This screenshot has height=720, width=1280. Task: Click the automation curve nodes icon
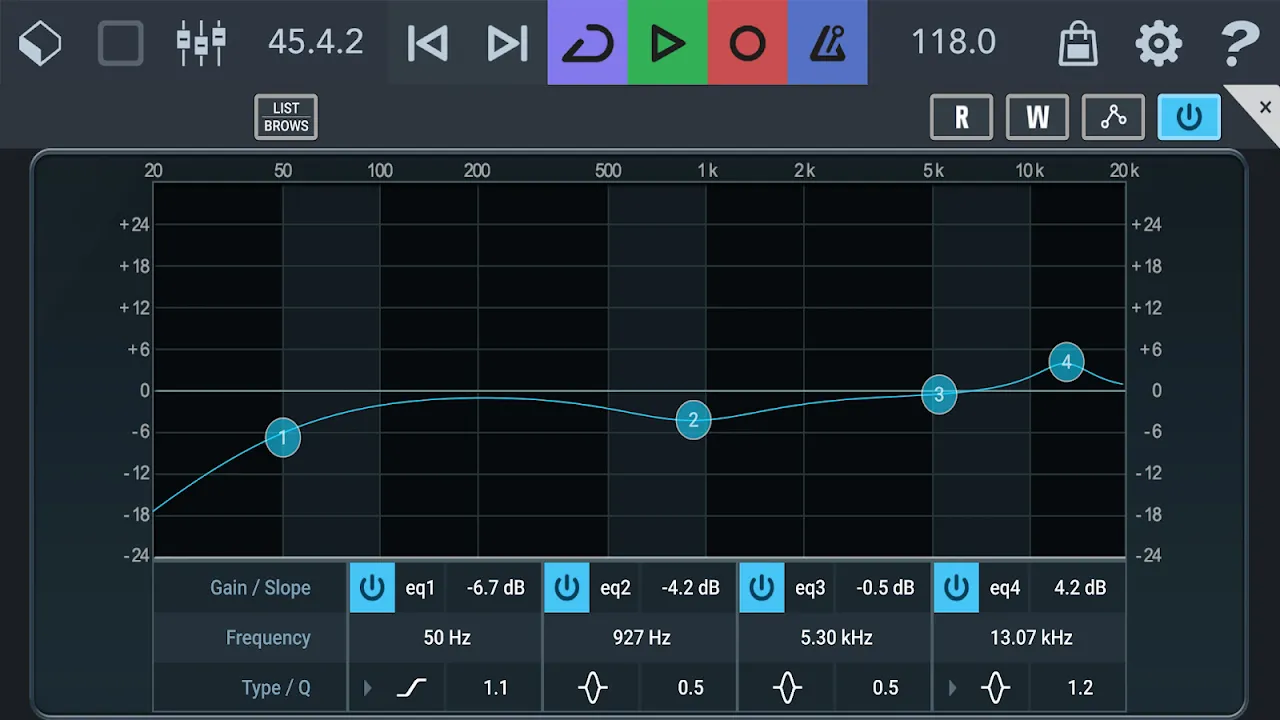click(x=1113, y=117)
